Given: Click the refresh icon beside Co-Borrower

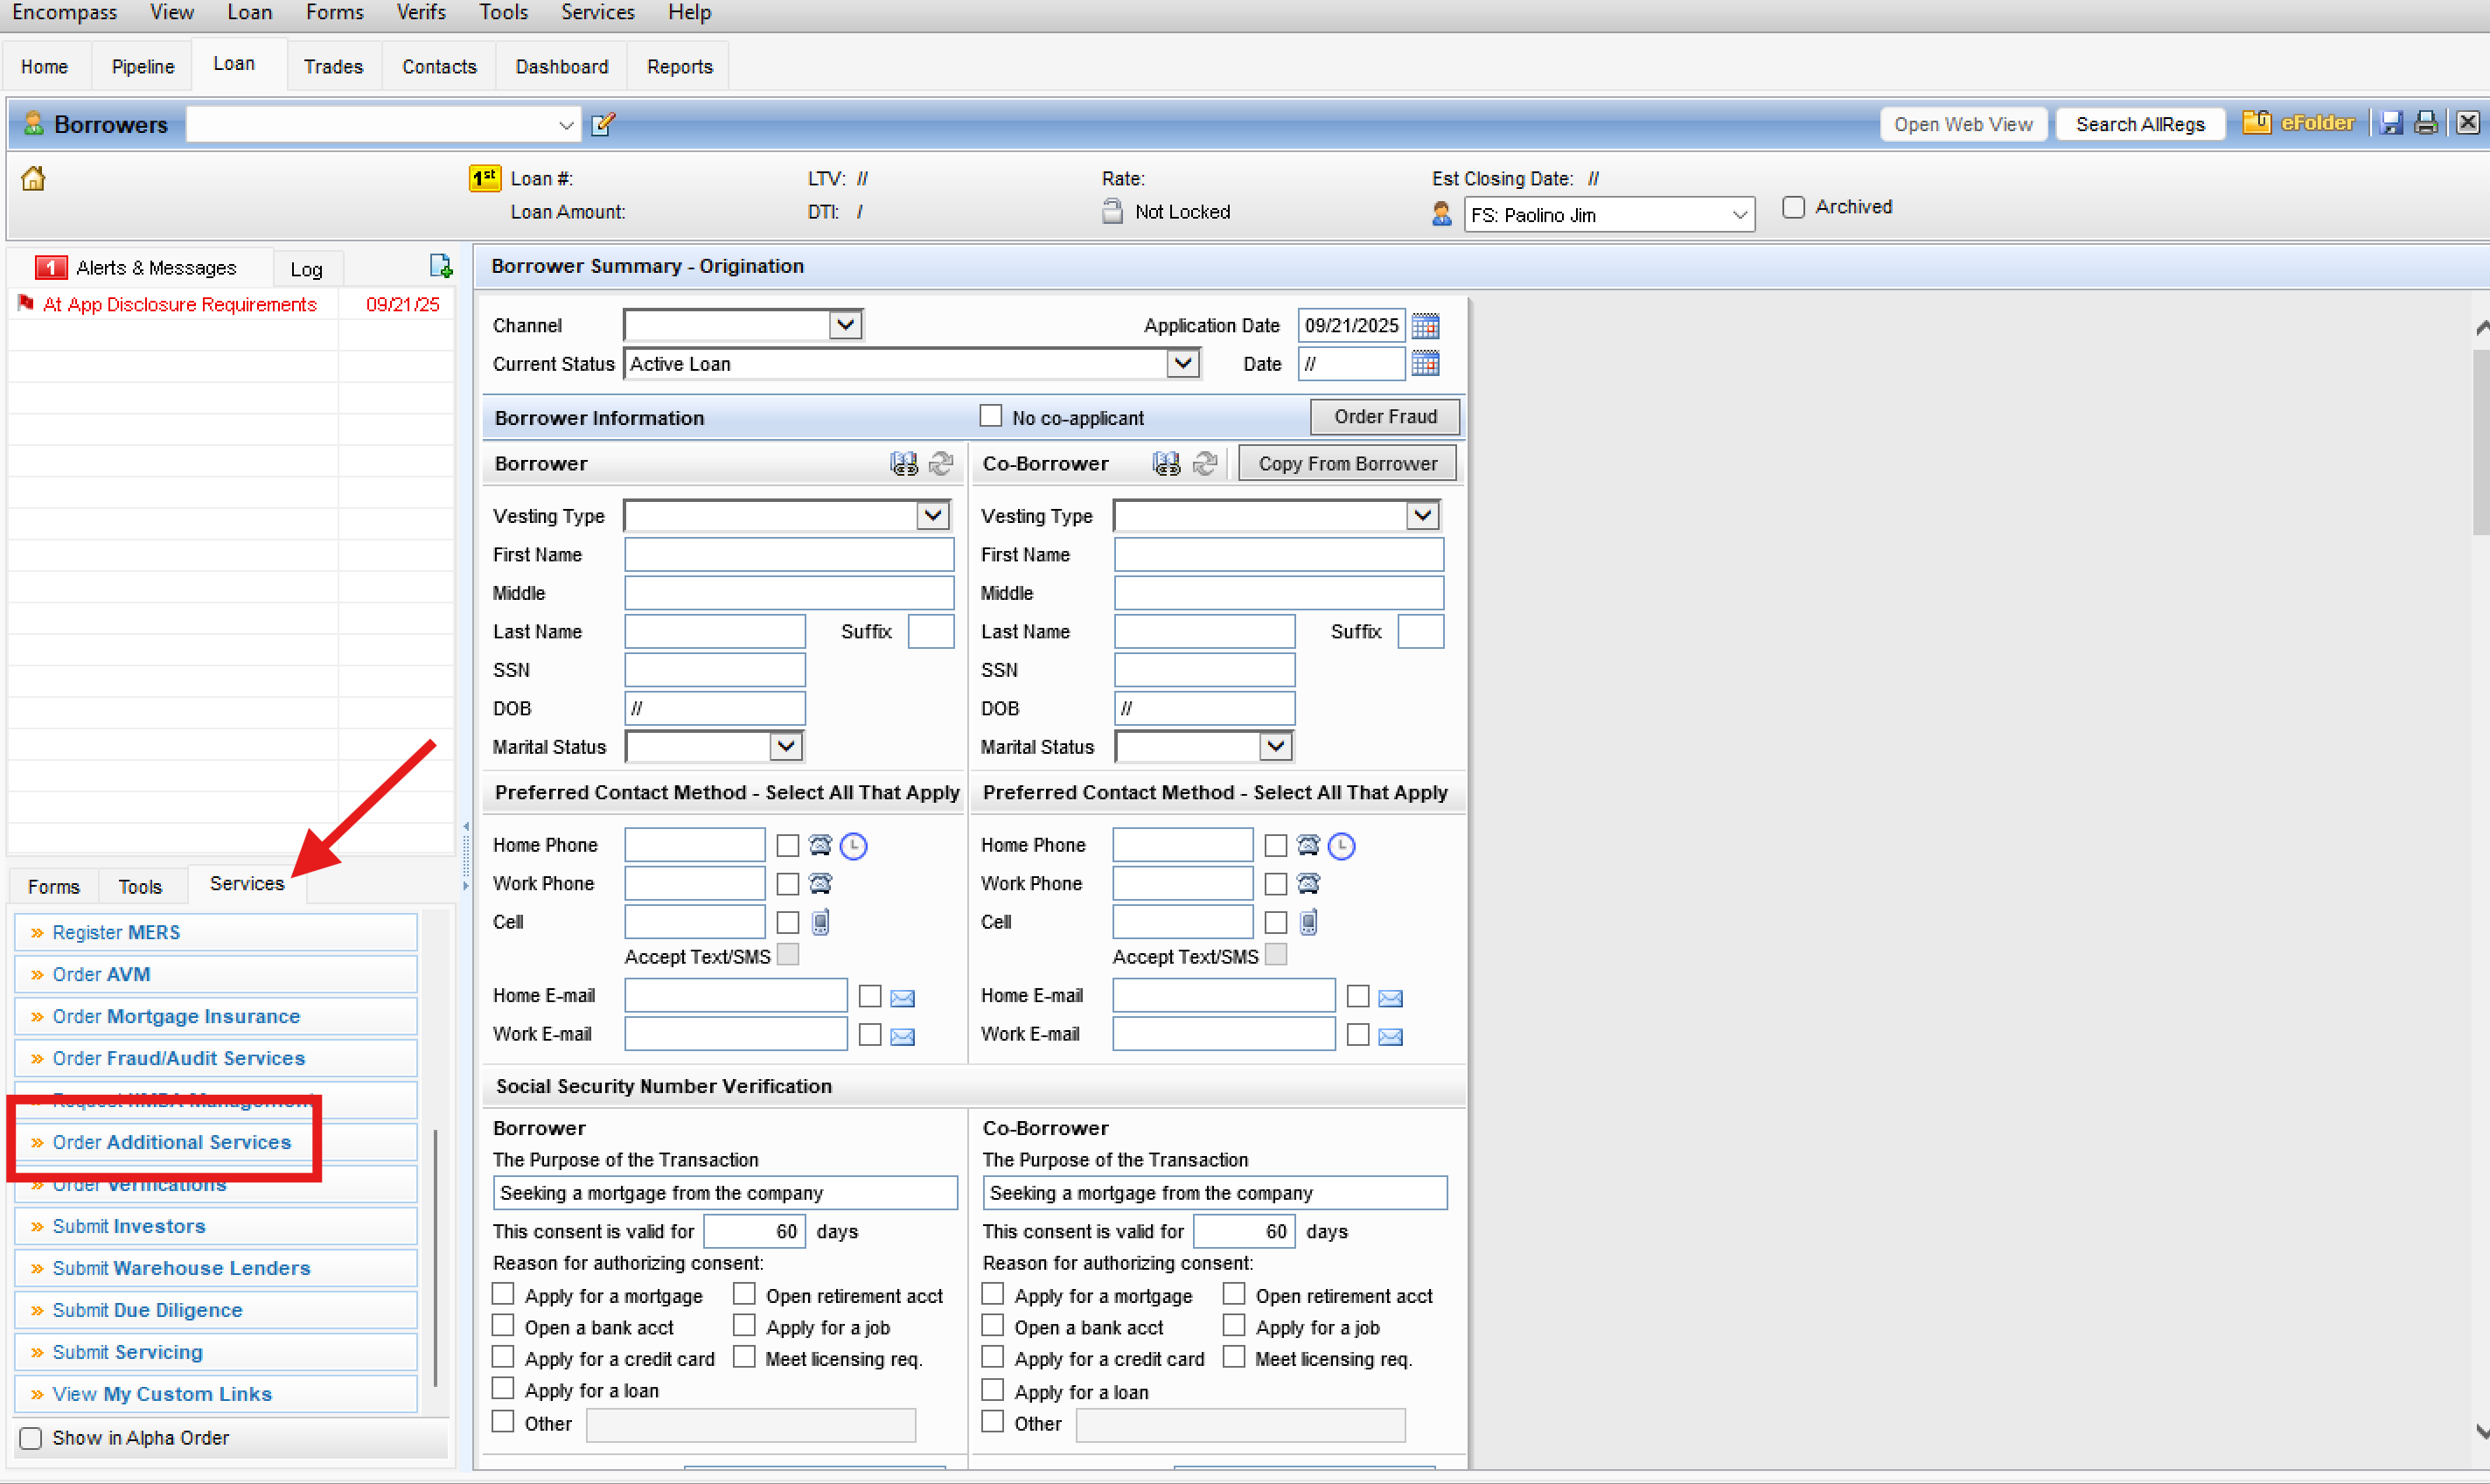Looking at the screenshot, I should pos(1205,463).
